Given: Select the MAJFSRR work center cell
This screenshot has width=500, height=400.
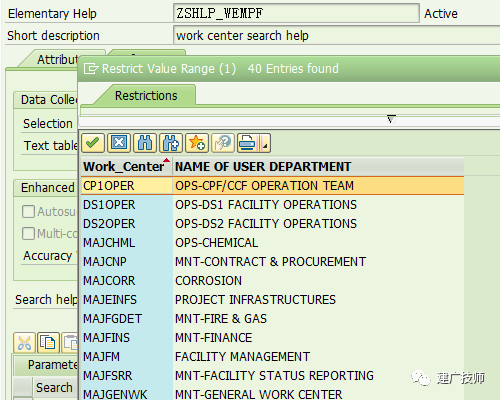Looking at the screenshot, I should click(127, 376).
